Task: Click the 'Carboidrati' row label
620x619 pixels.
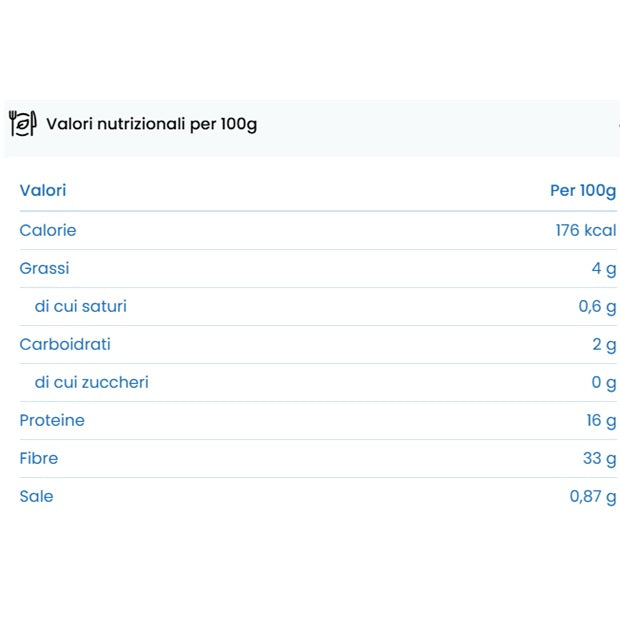Action: coord(65,344)
